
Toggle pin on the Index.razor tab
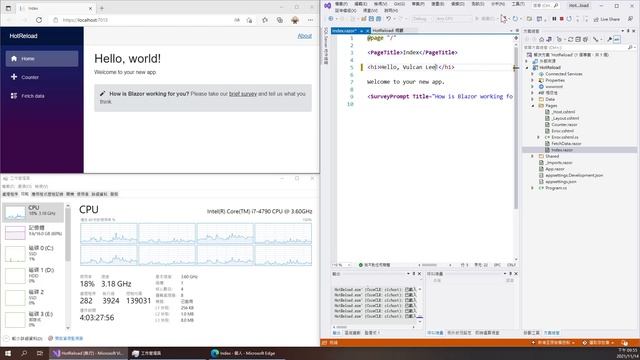(x=361, y=31)
